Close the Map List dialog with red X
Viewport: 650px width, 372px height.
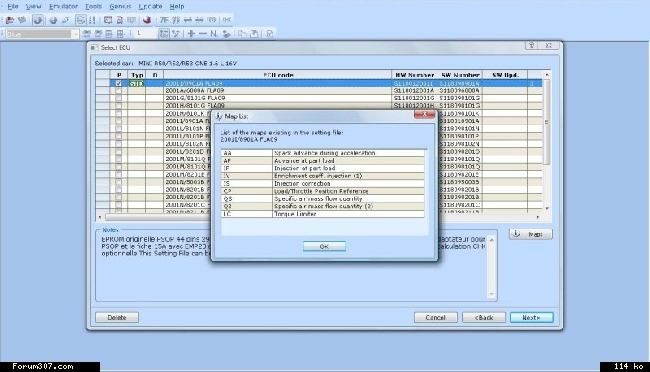pyautogui.click(x=424, y=114)
